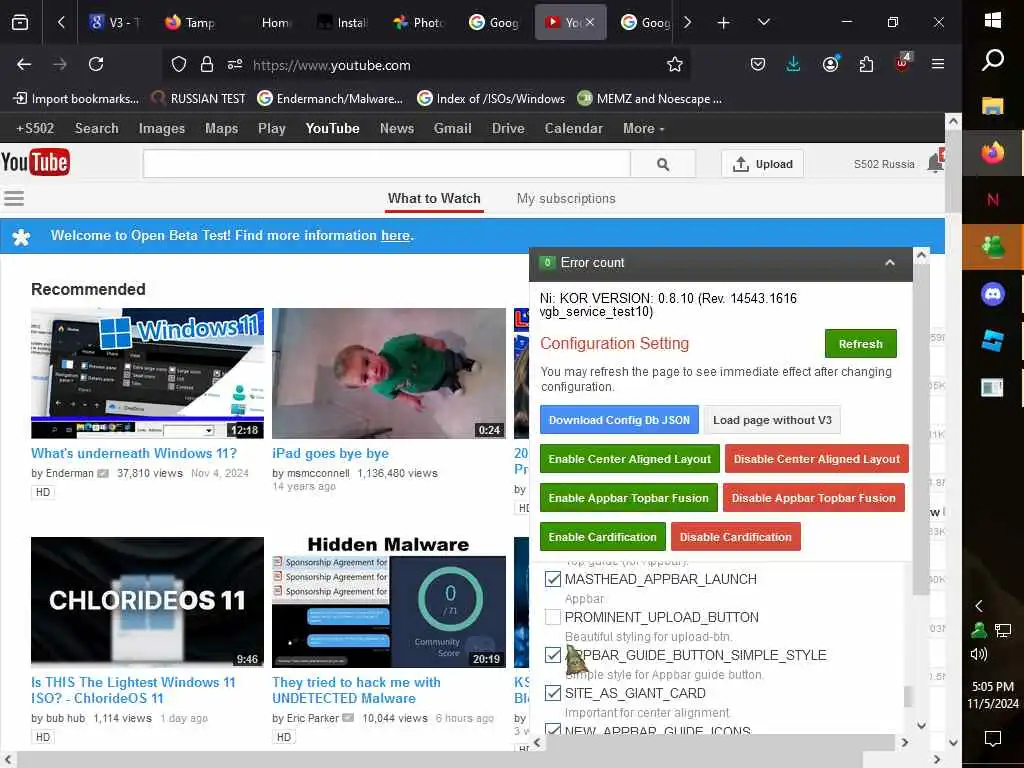Image resolution: width=1024 pixels, height=768 pixels.
Task: Click the site permissions icon in address bar
Action: 235,65
